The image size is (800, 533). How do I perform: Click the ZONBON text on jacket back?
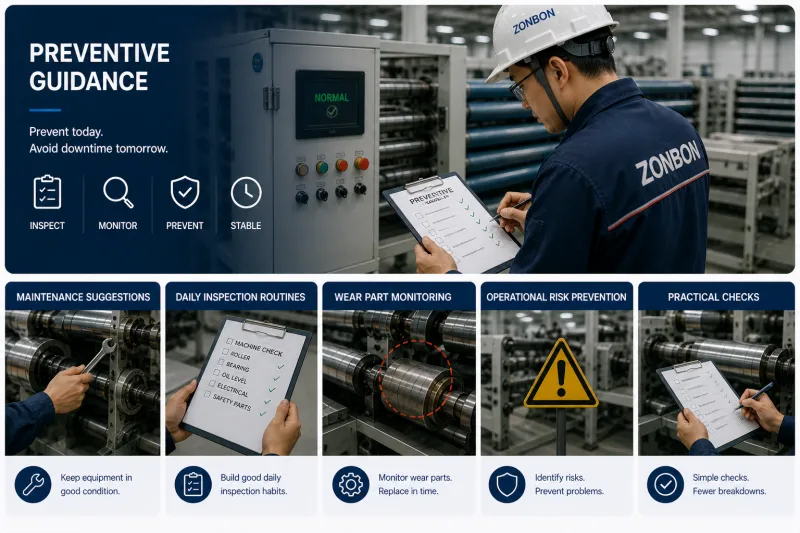pyautogui.click(x=668, y=163)
